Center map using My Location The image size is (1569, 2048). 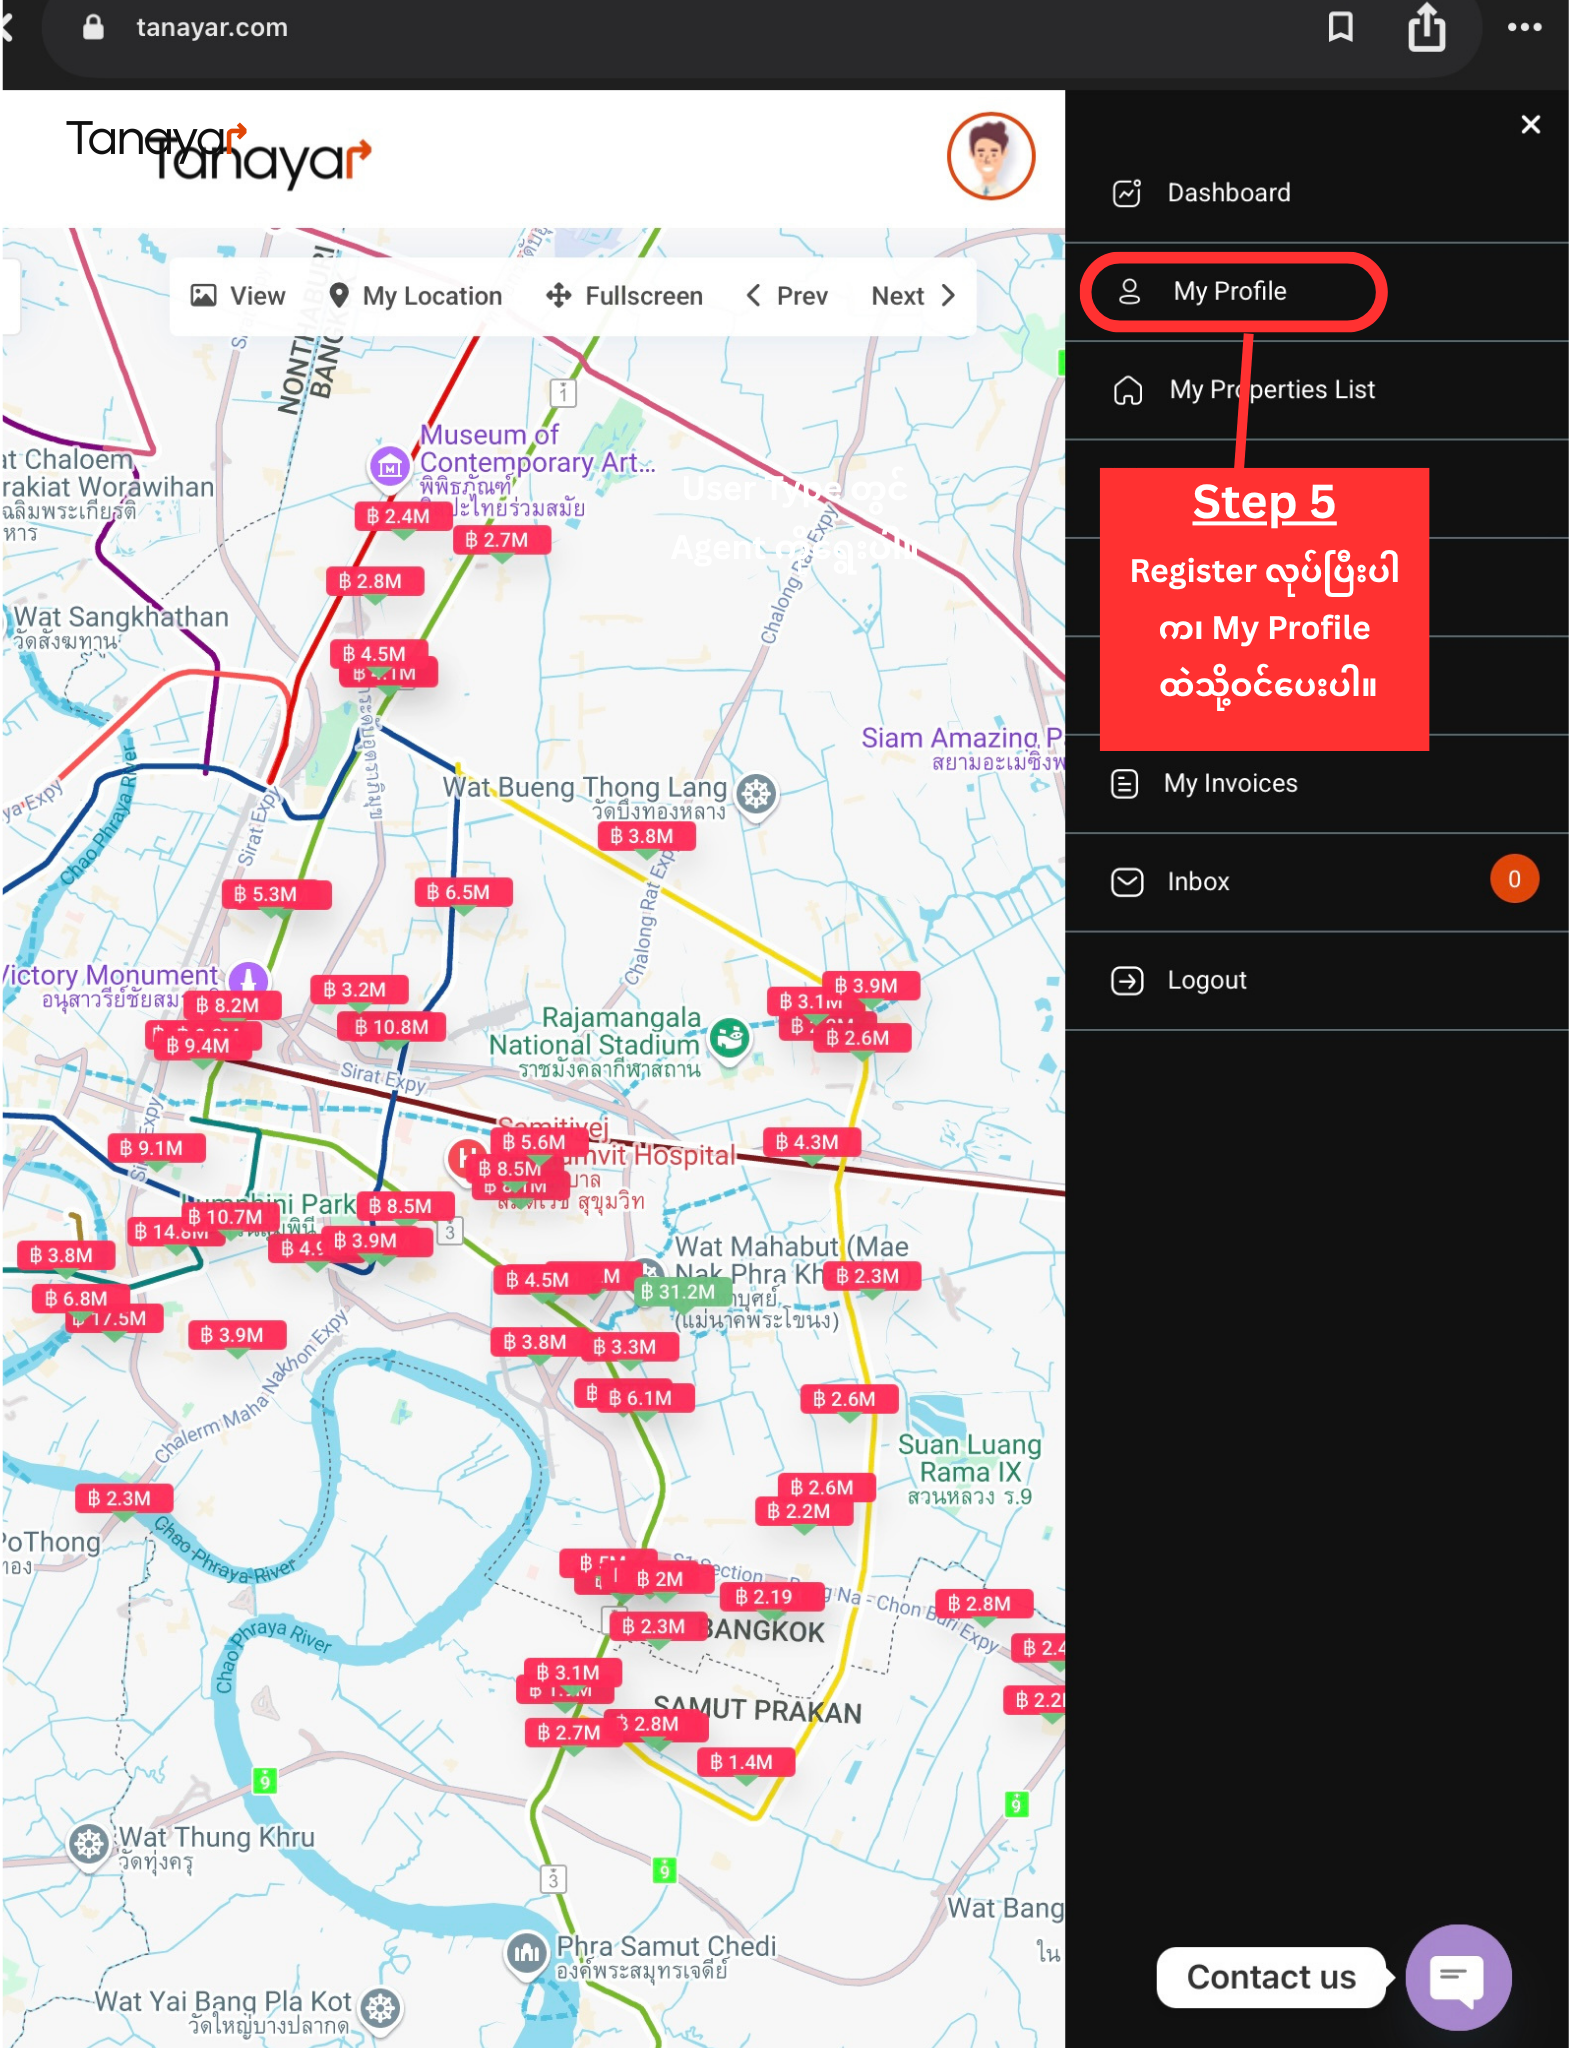[416, 296]
